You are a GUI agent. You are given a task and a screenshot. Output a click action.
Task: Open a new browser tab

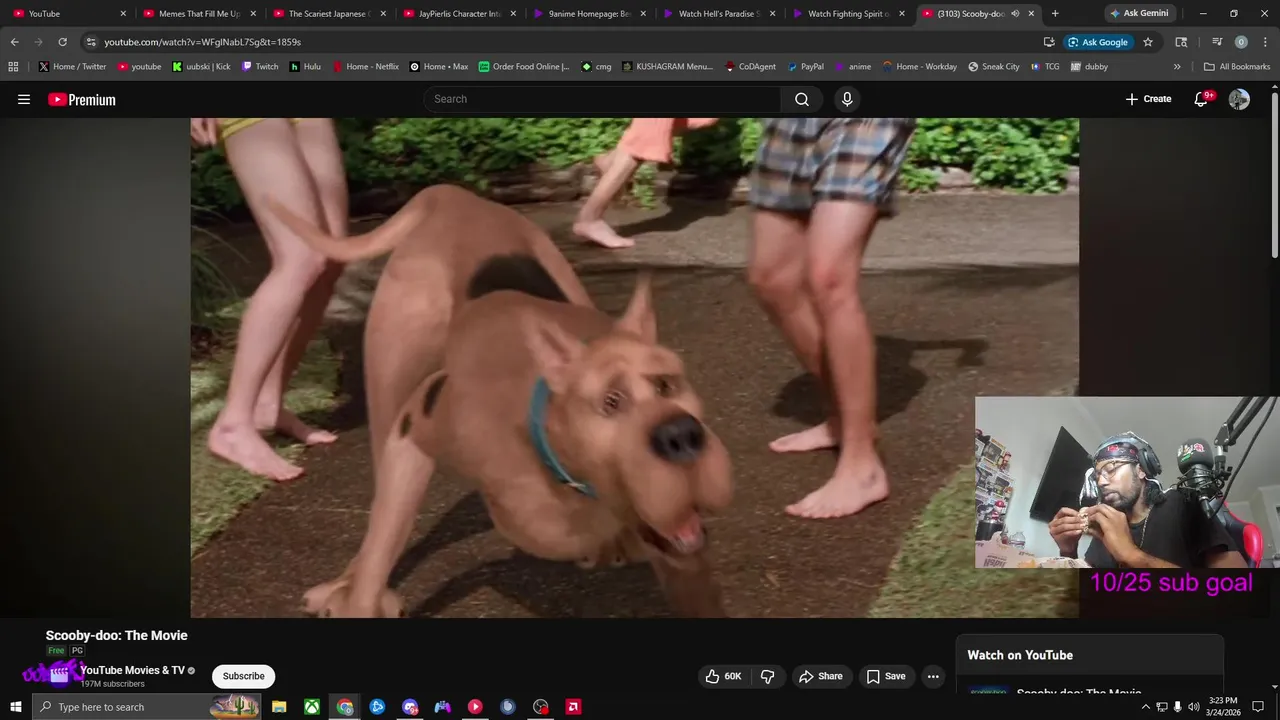pyautogui.click(x=1055, y=14)
